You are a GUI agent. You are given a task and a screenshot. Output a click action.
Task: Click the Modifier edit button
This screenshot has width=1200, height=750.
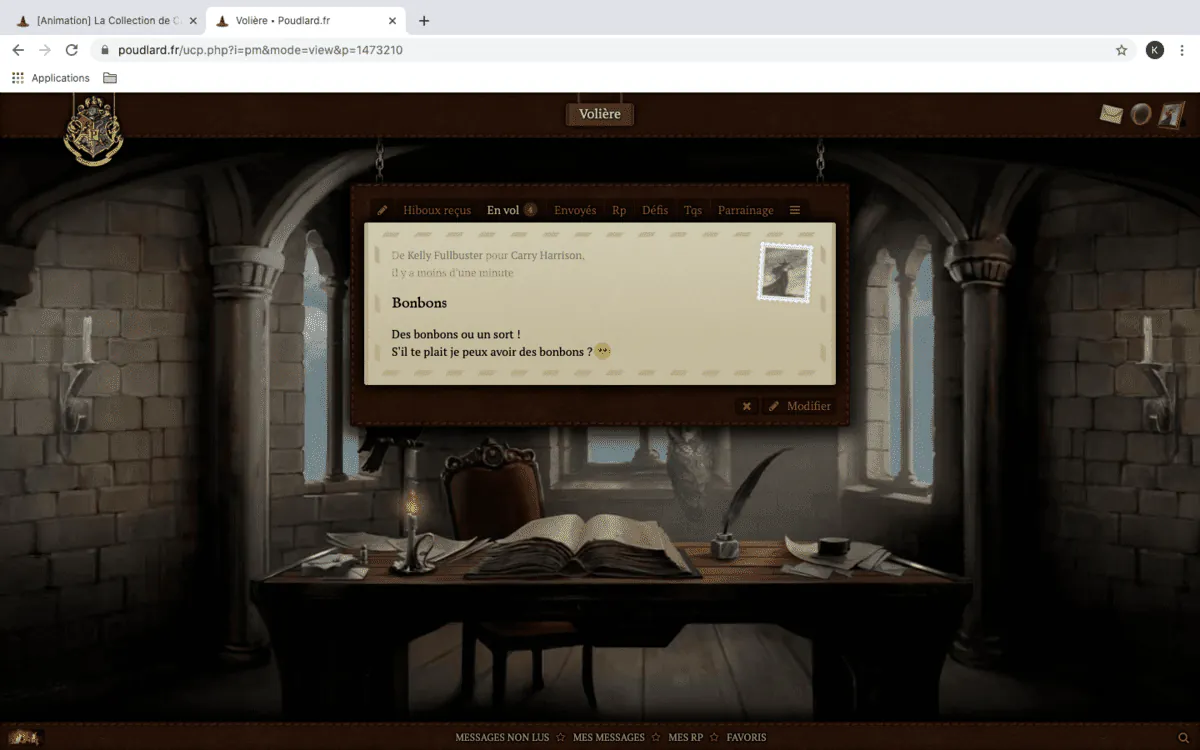[x=799, y=406]
